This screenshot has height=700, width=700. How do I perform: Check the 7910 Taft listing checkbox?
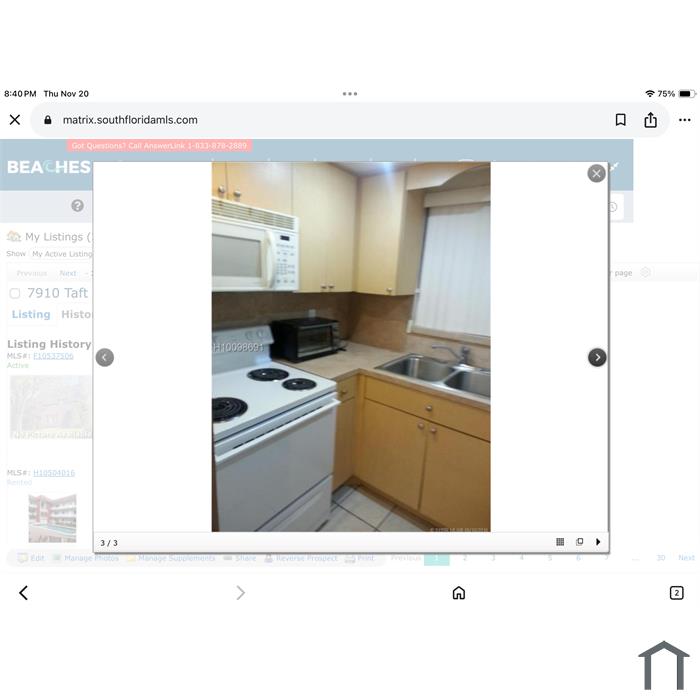click(x=15, y=293)
